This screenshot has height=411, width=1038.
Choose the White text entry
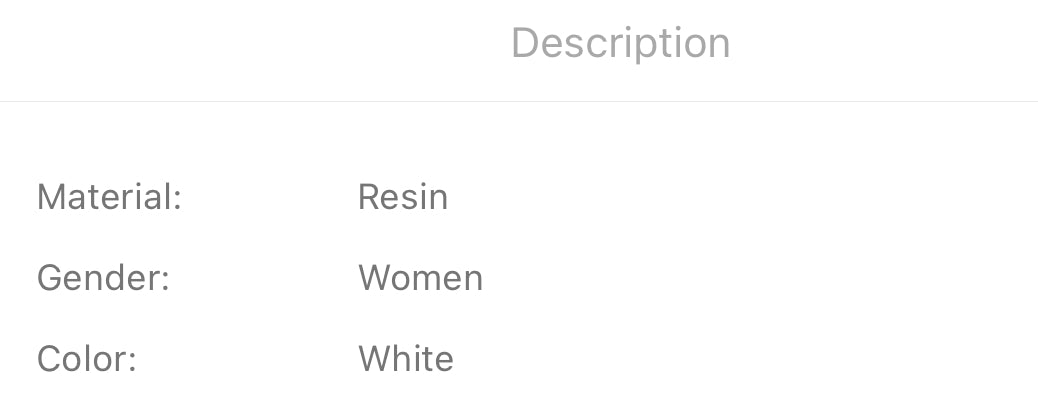click(x=406, y=359)
